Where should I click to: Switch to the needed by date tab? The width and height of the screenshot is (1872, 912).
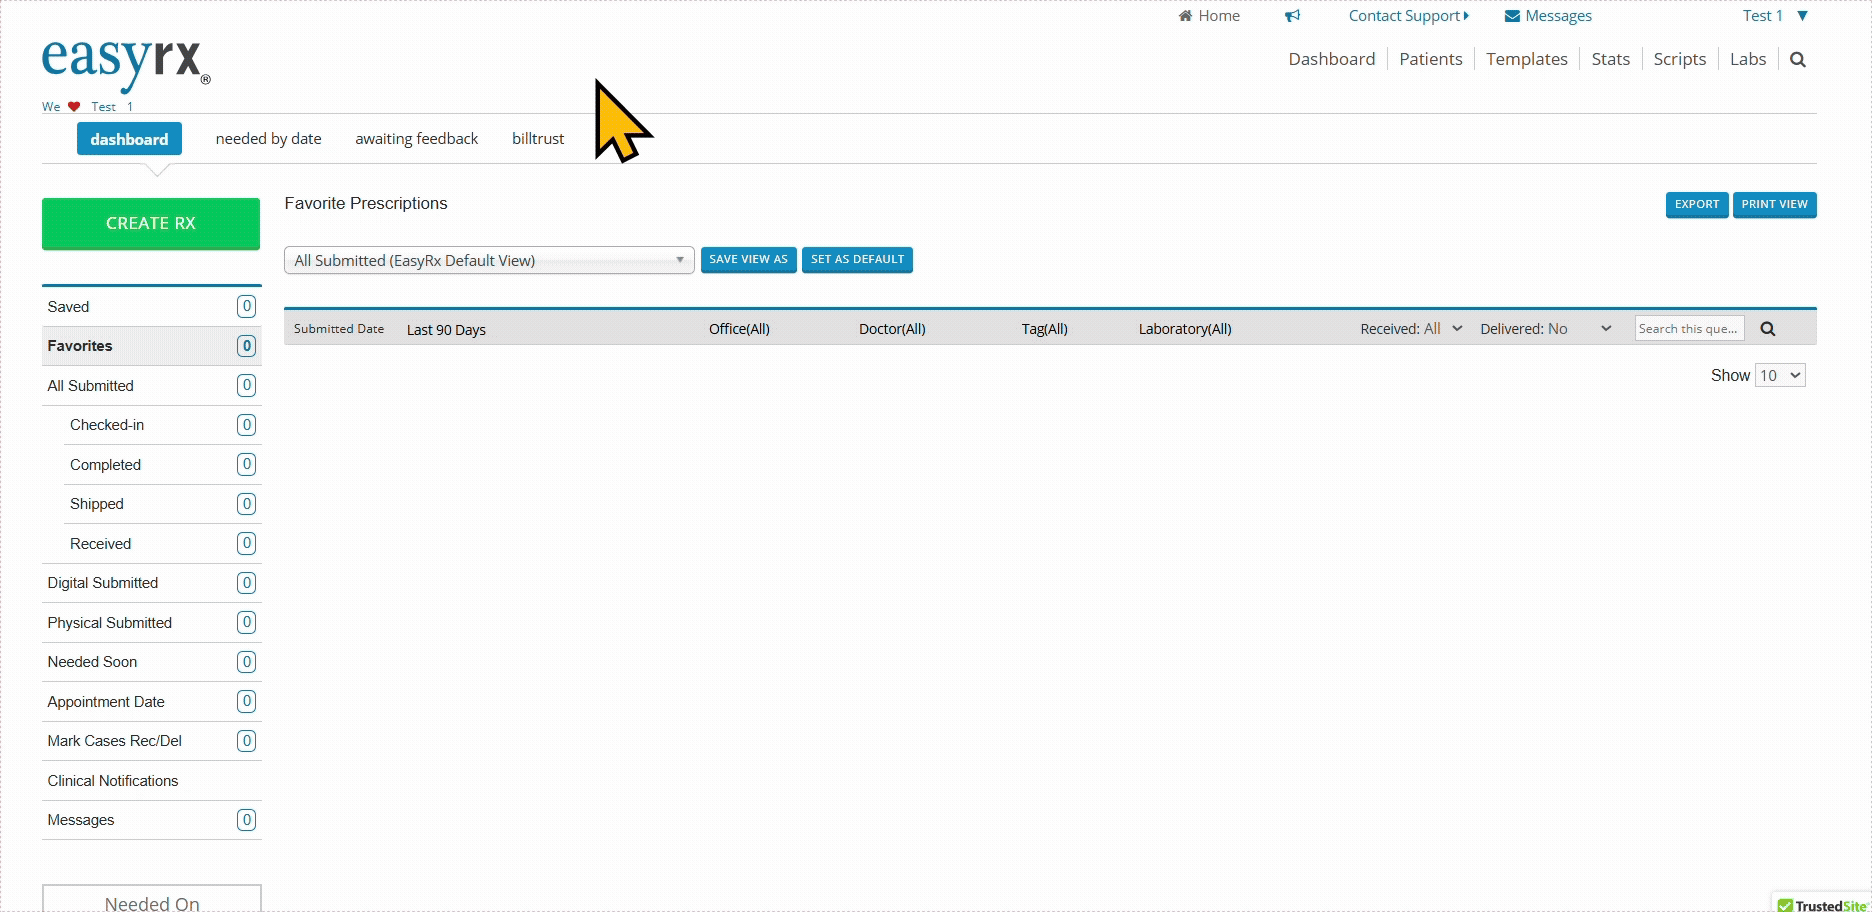(x=268, y=139)
